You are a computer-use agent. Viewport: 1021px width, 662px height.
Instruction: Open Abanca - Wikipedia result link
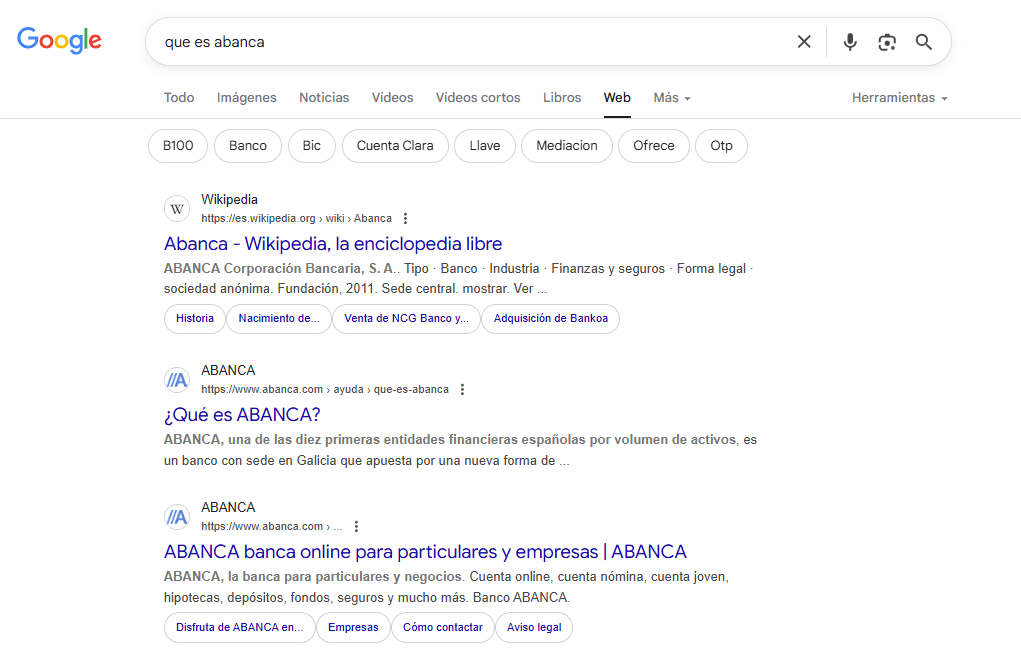[333, 244]
